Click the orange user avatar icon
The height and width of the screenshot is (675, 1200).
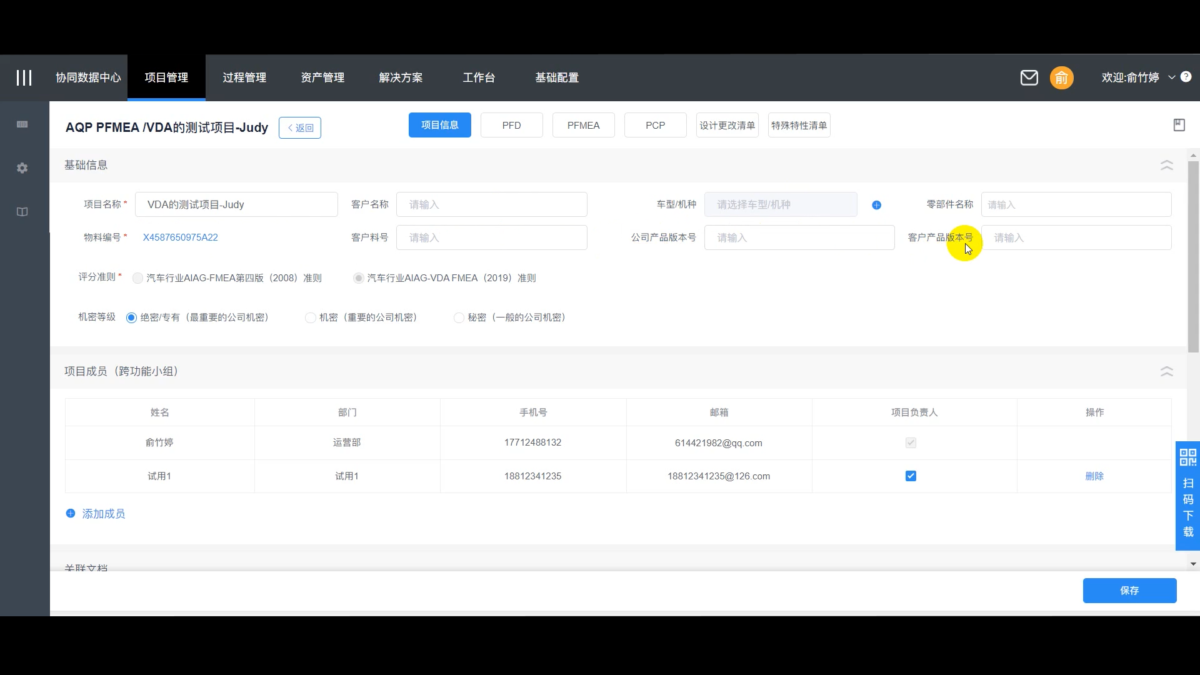coord(1061,78)
